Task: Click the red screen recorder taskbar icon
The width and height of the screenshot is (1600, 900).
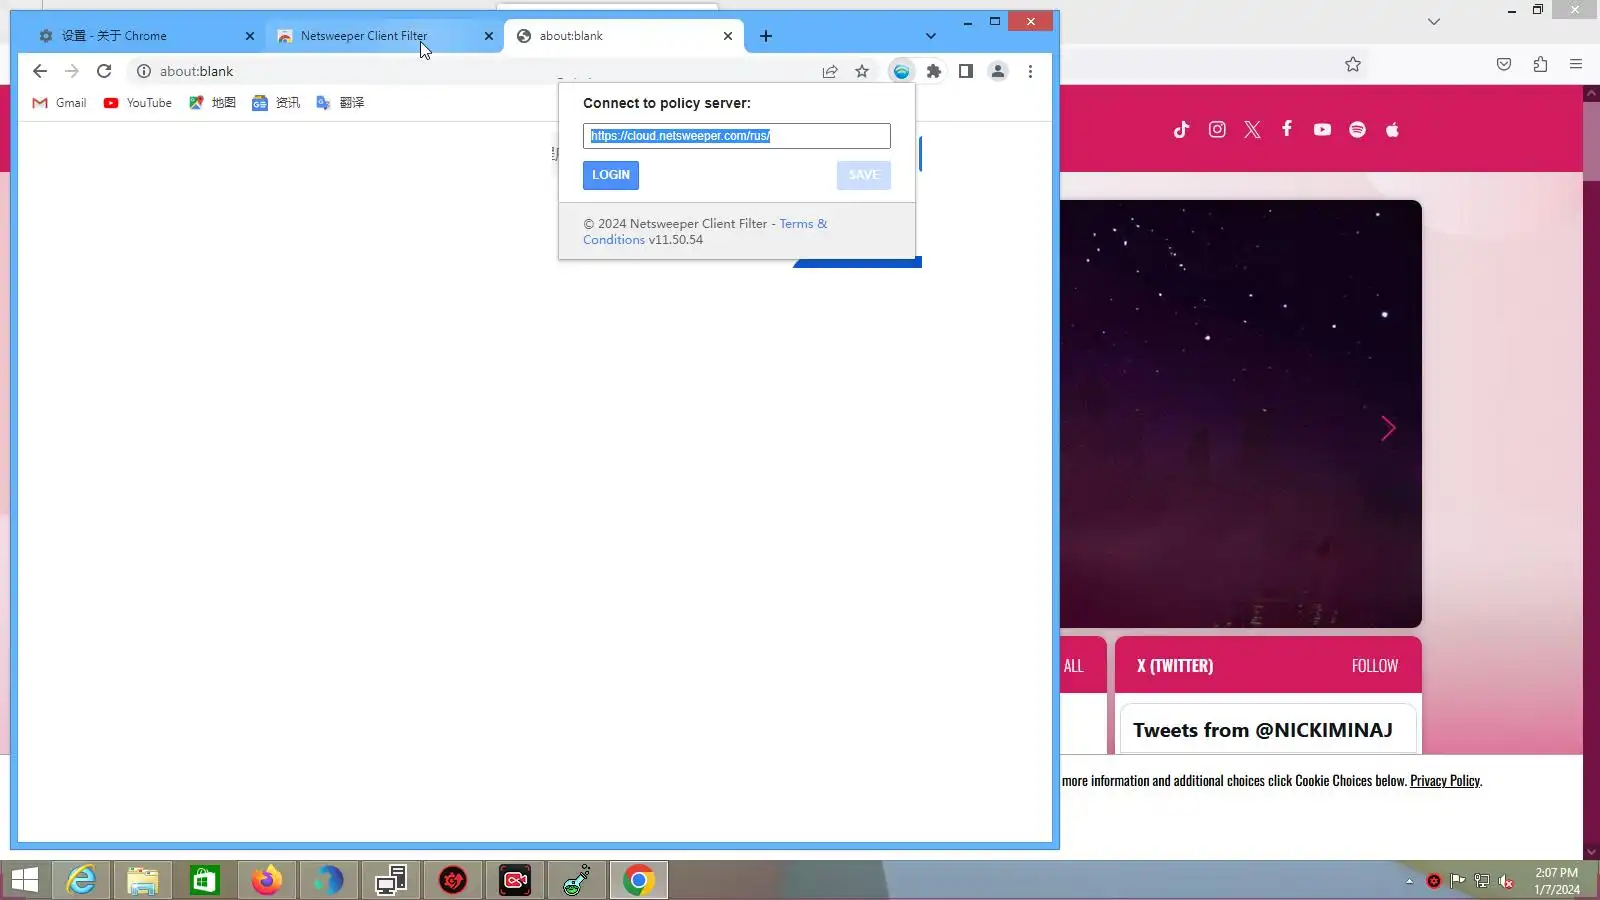Action: tap(515, 880)
